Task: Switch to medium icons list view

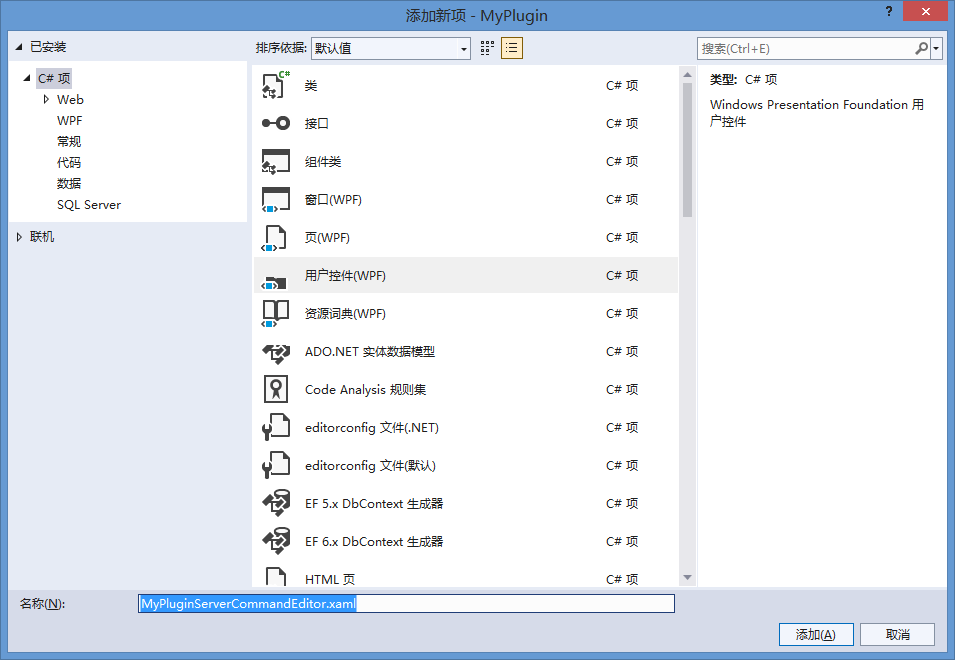Action: click(512, 48)
